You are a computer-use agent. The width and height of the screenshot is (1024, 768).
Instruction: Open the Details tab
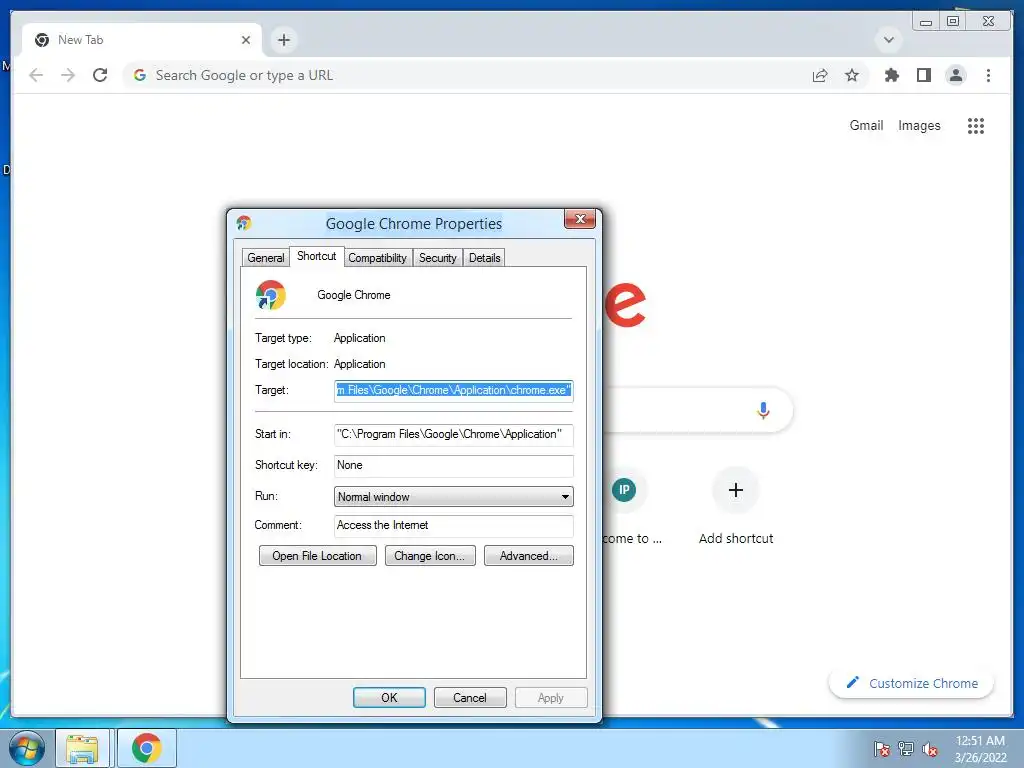click(485, 258)
